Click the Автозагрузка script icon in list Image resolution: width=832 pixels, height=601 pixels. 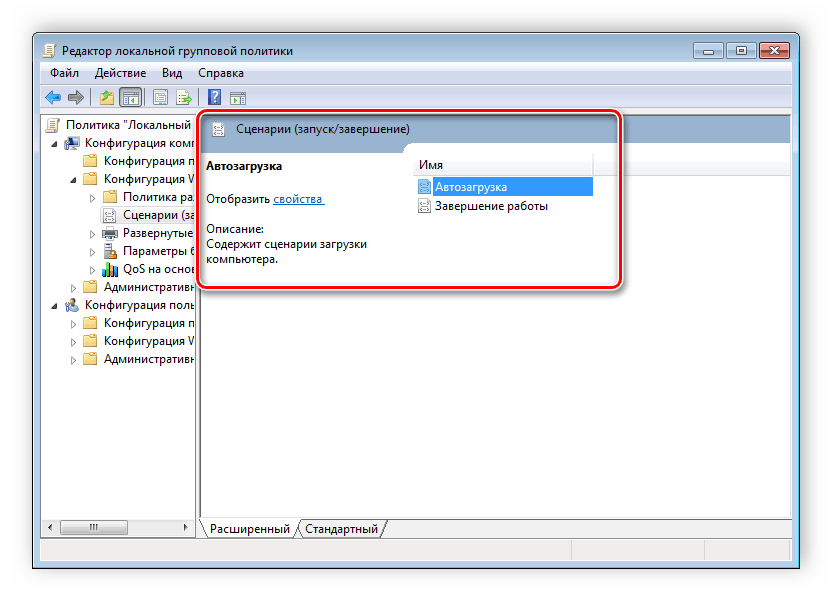tap(424, 187)
